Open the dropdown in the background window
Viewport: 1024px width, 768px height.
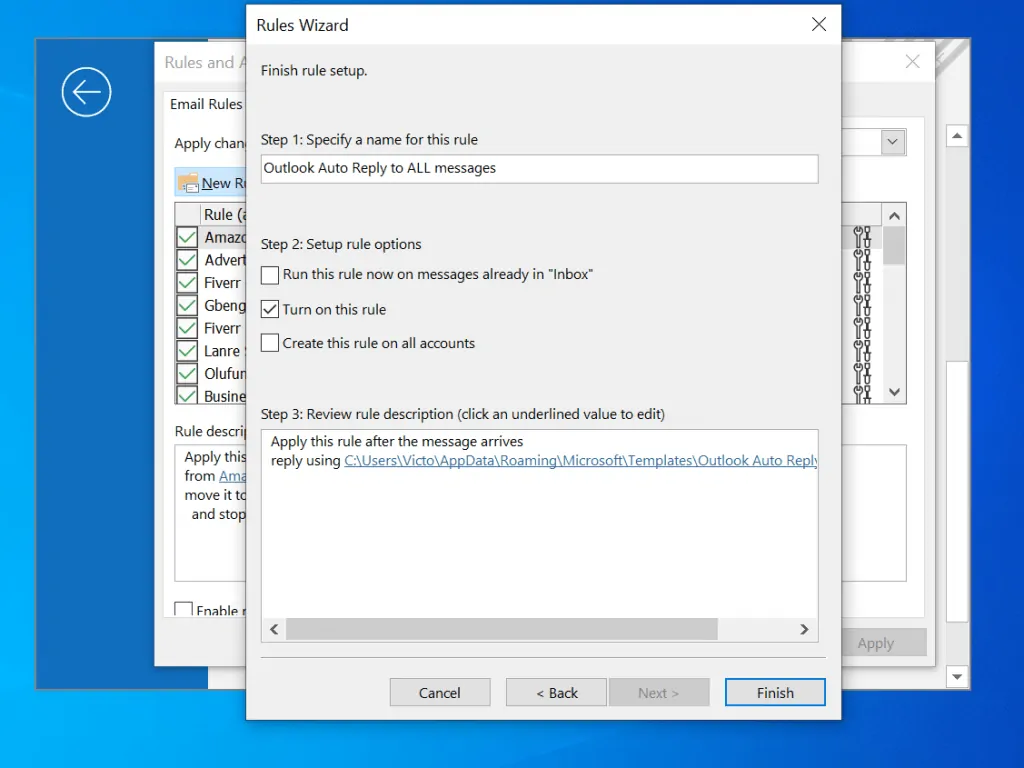pos(893,142)
